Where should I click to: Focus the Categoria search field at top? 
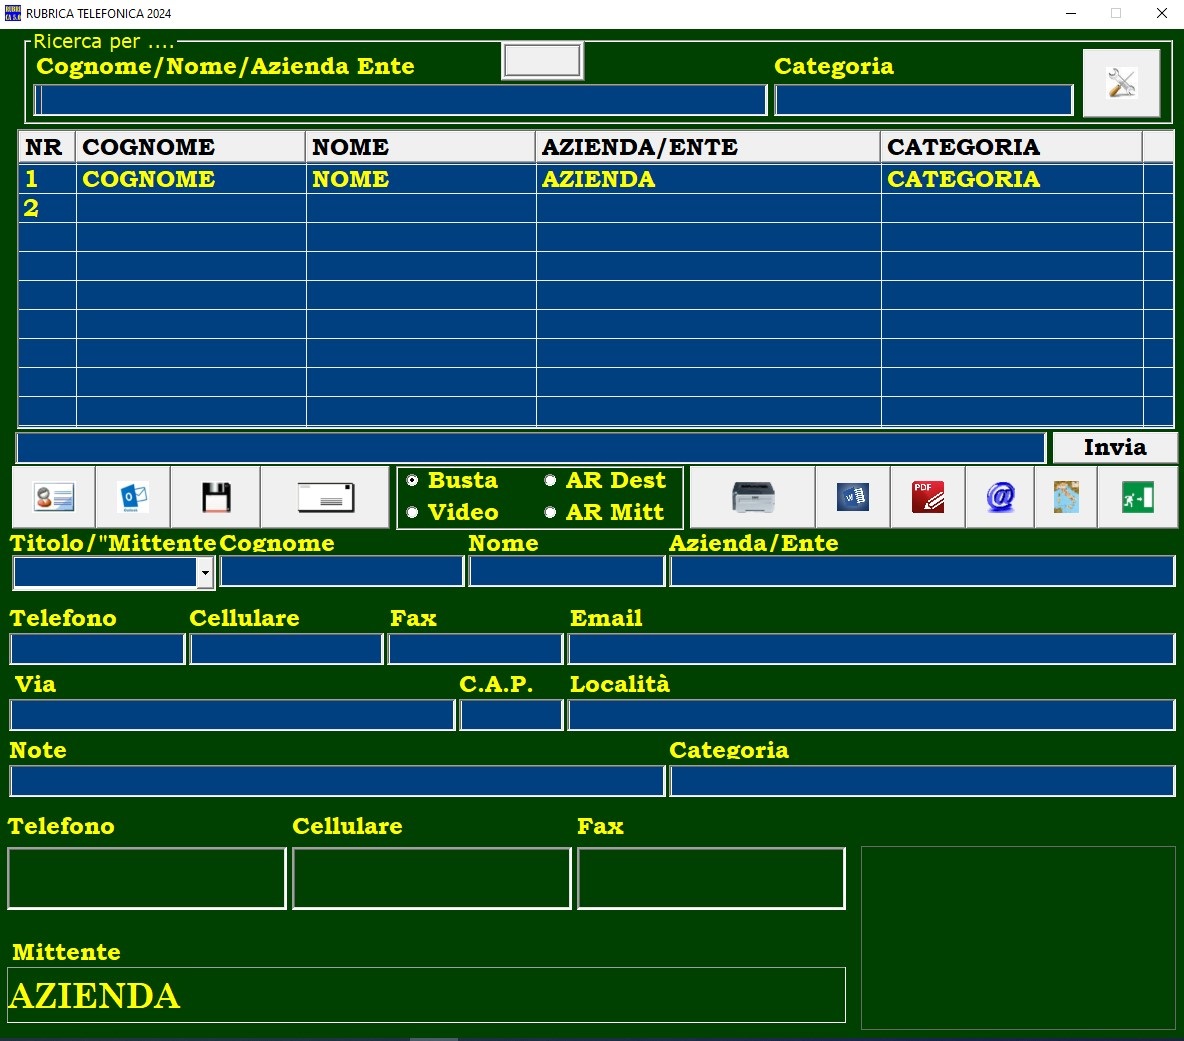[923, 100]
